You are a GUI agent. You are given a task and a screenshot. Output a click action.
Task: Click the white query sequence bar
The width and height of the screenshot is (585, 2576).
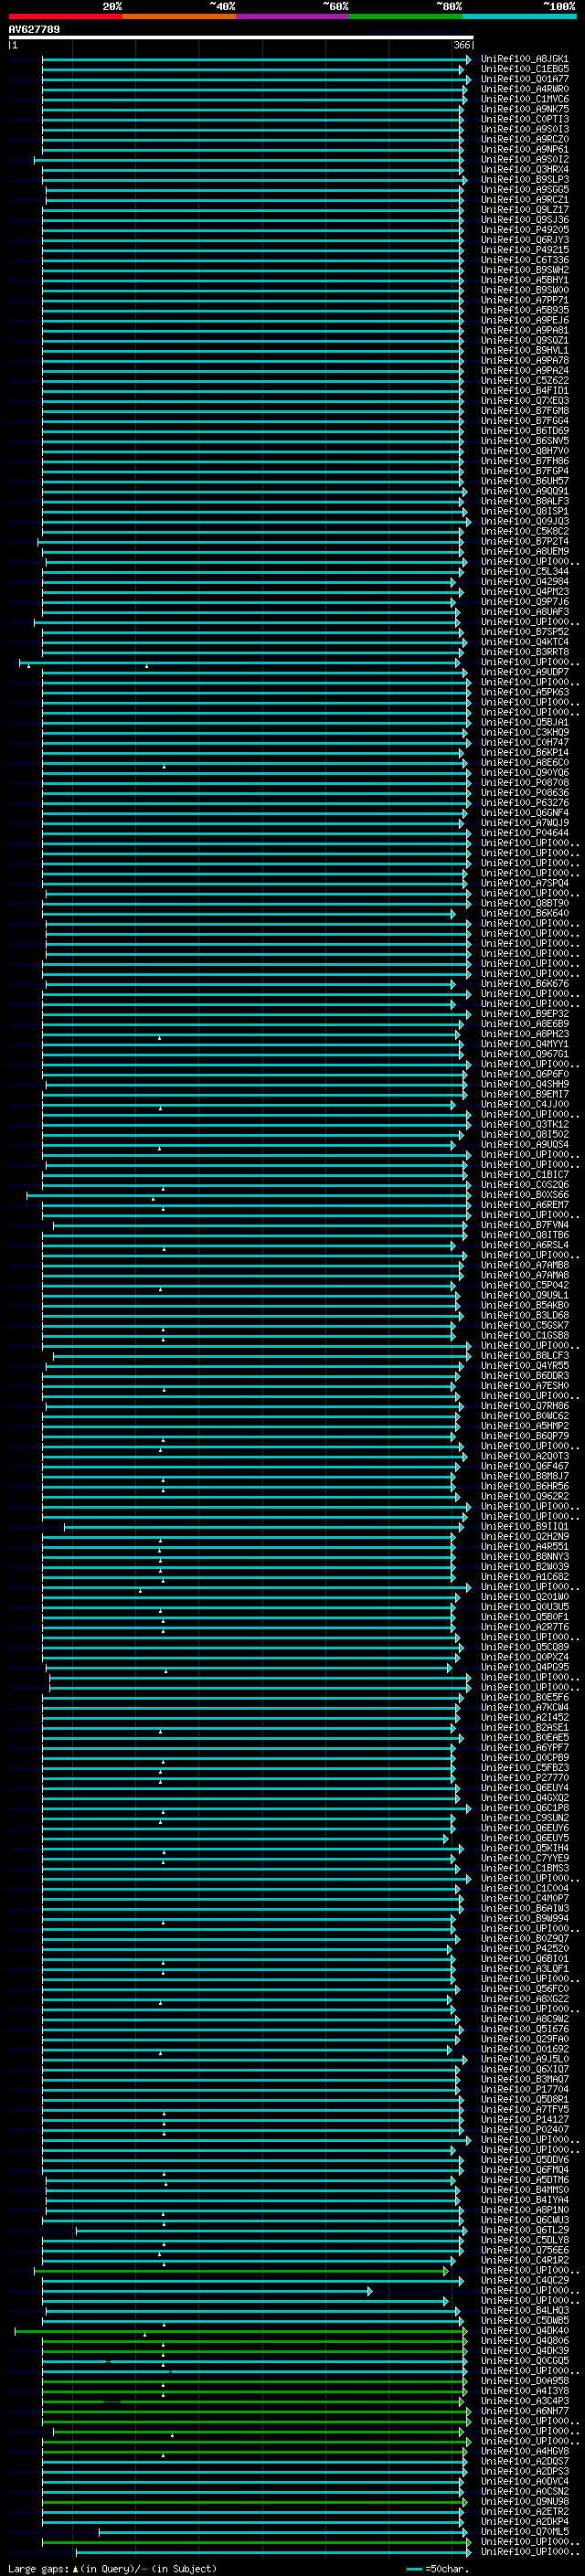pos(241,37)
